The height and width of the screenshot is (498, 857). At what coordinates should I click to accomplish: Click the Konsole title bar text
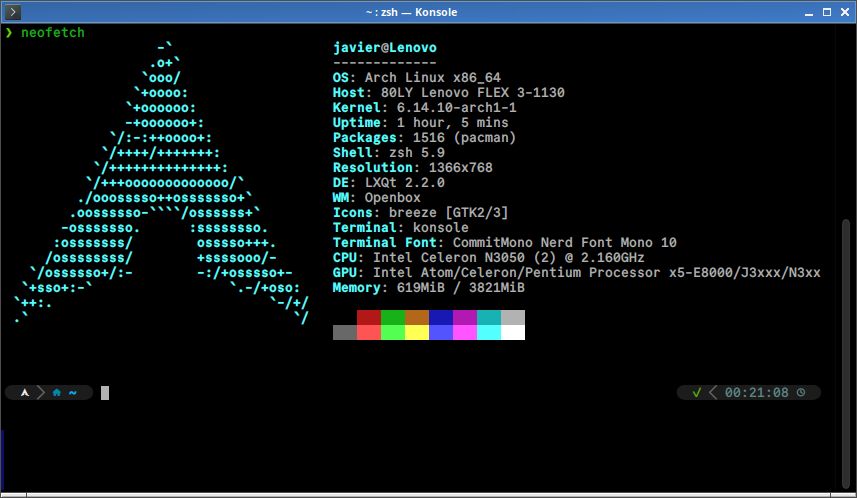pyautogui.click(x=427, y=11)
